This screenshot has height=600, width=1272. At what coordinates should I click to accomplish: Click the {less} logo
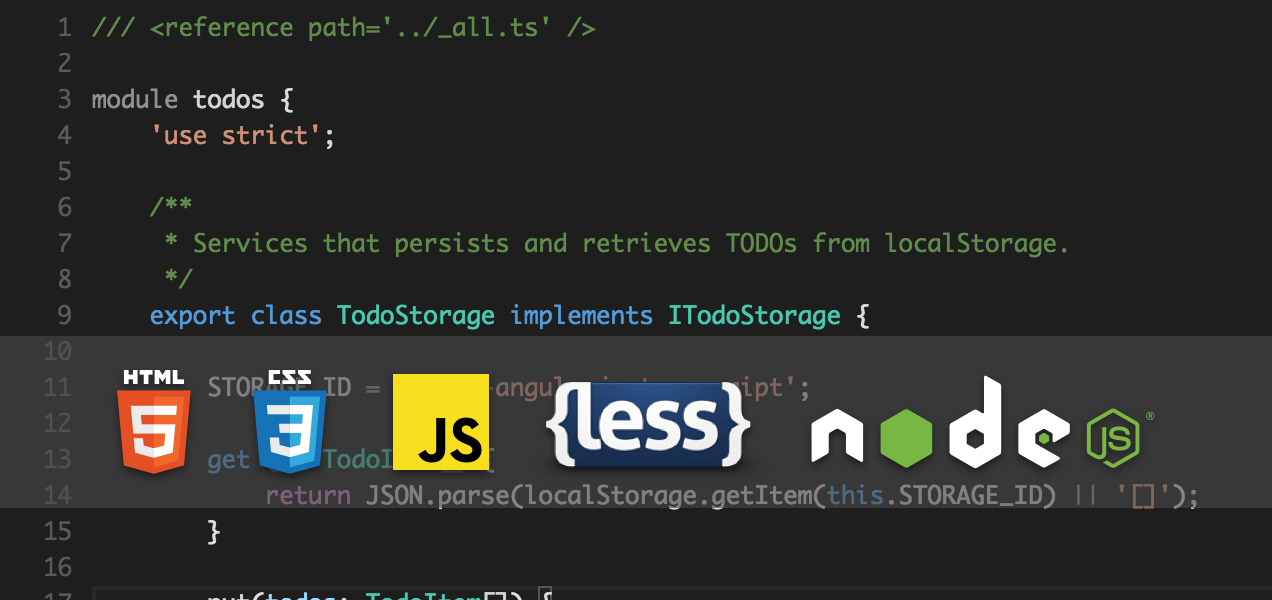[648, 423]
